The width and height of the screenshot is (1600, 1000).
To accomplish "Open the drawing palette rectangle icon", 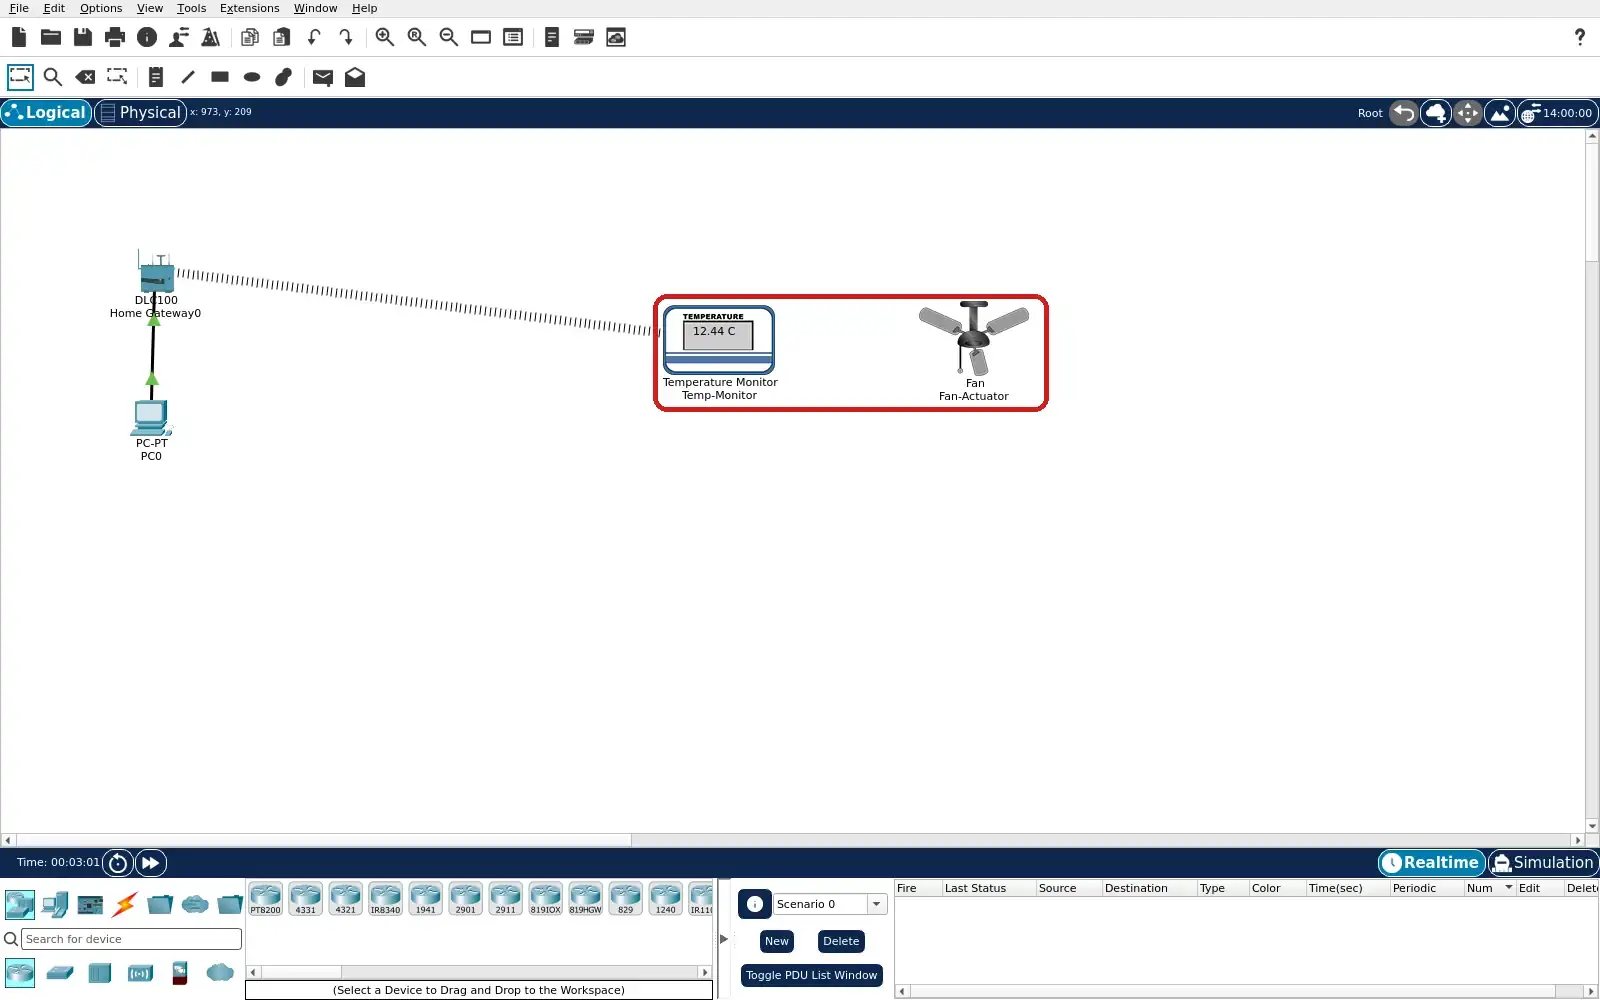I will pyautogui.click(x=481, y=37).
